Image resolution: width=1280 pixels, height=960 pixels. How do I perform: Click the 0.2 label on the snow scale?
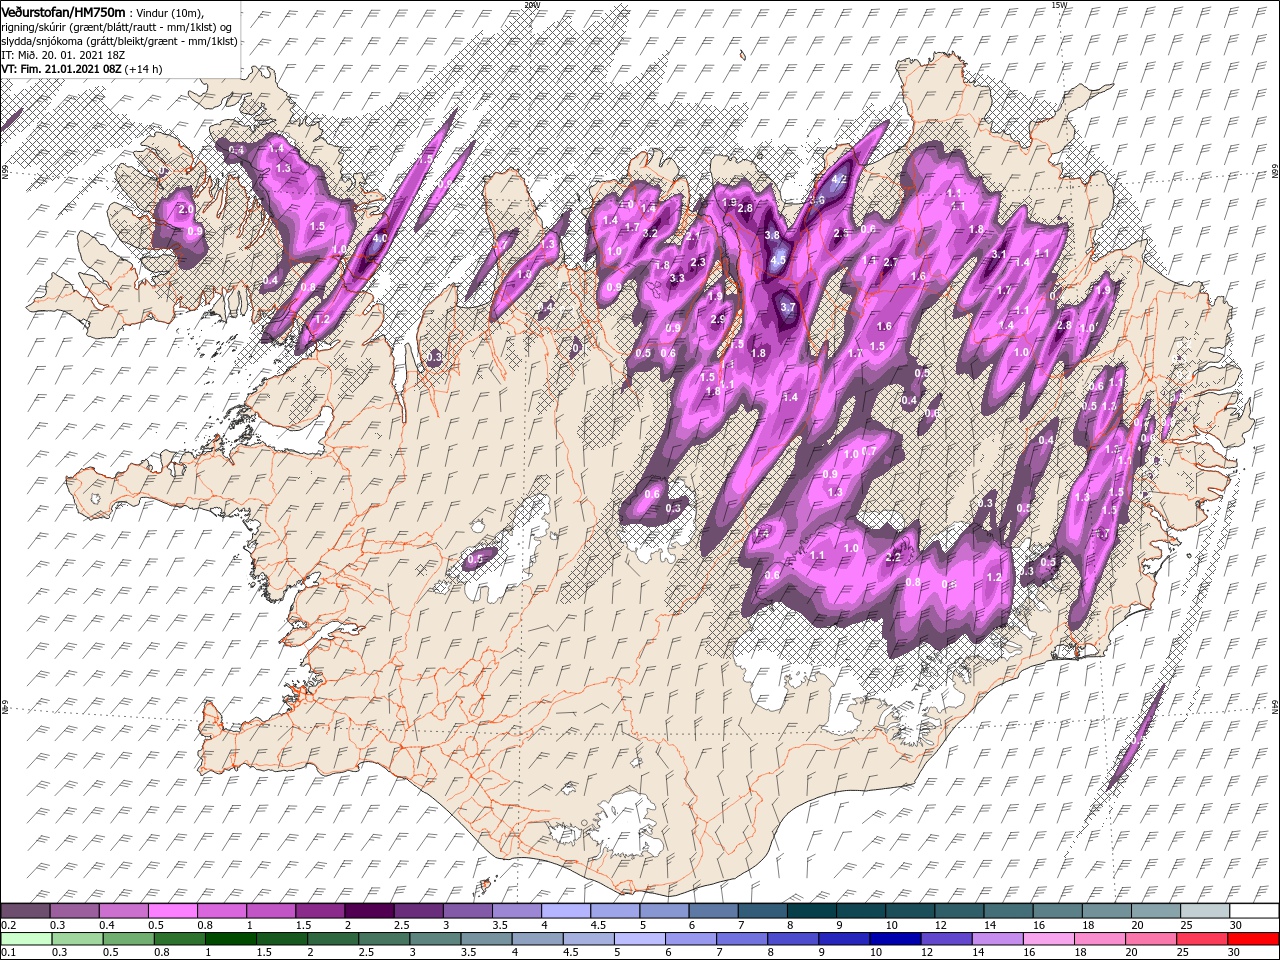click(8, 925)
